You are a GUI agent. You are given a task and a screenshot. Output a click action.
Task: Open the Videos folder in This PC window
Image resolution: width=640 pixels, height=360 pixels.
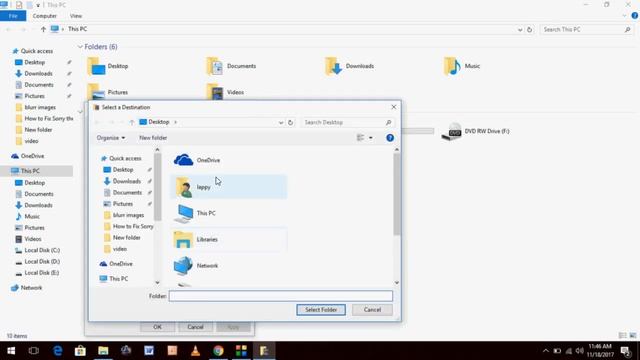point(225,92)
